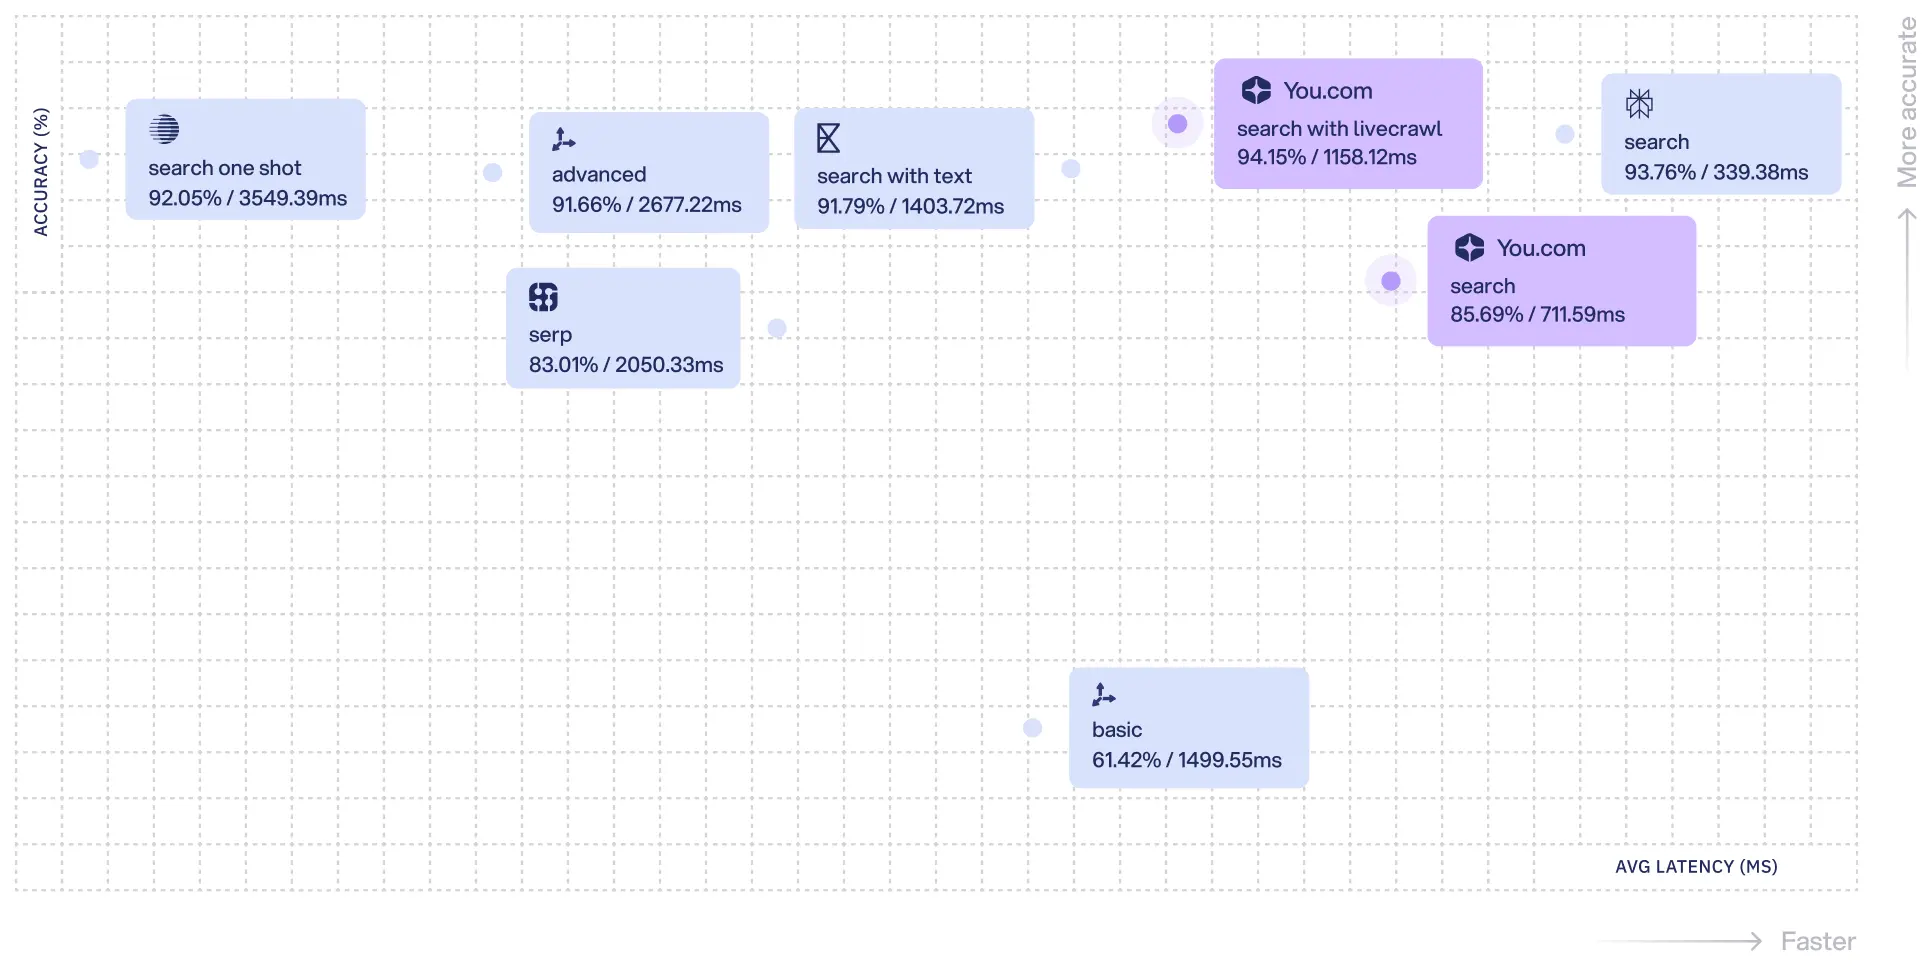Image resolution: width=1932 pixels, height=966 pixels.
Task: Click the branch icon on the basic card
Action: [1104, 695]
